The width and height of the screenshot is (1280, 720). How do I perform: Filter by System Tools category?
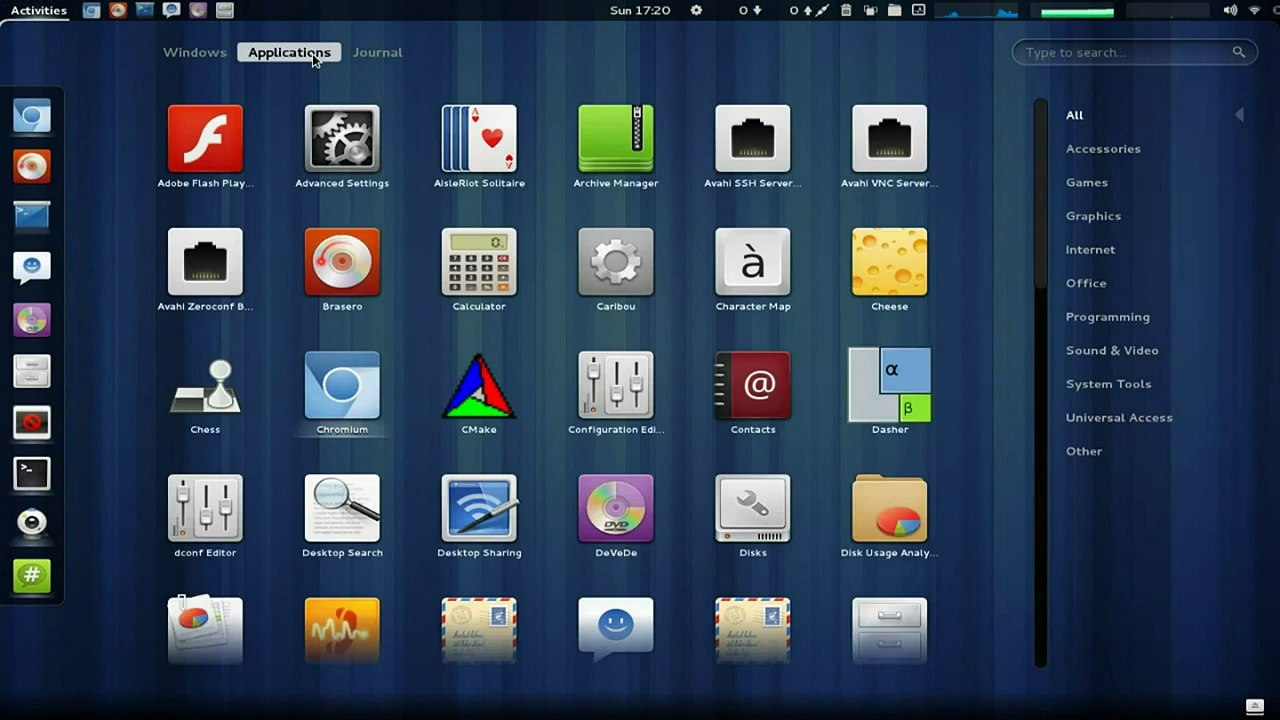1108,384
